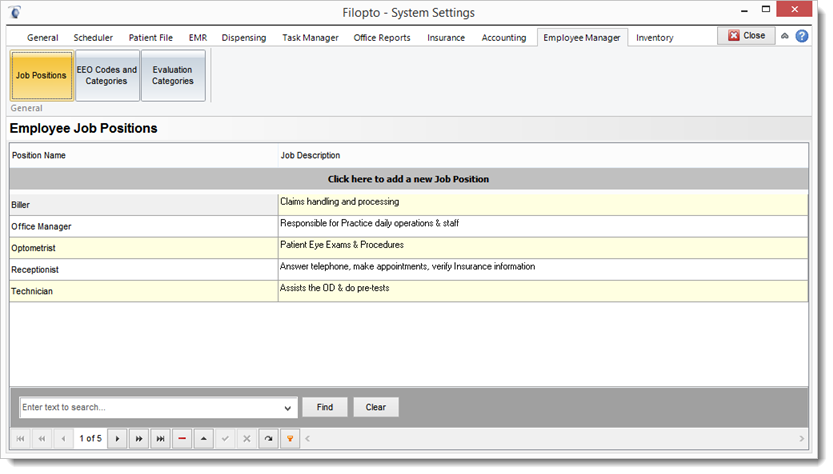
Task: Click the edit record up-triangle button
Action: click(203, 439)
